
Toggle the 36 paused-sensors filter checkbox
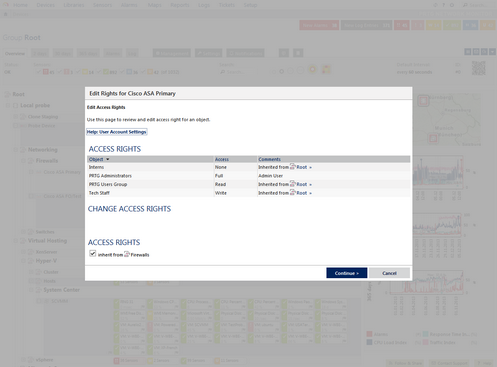(122, 72)
